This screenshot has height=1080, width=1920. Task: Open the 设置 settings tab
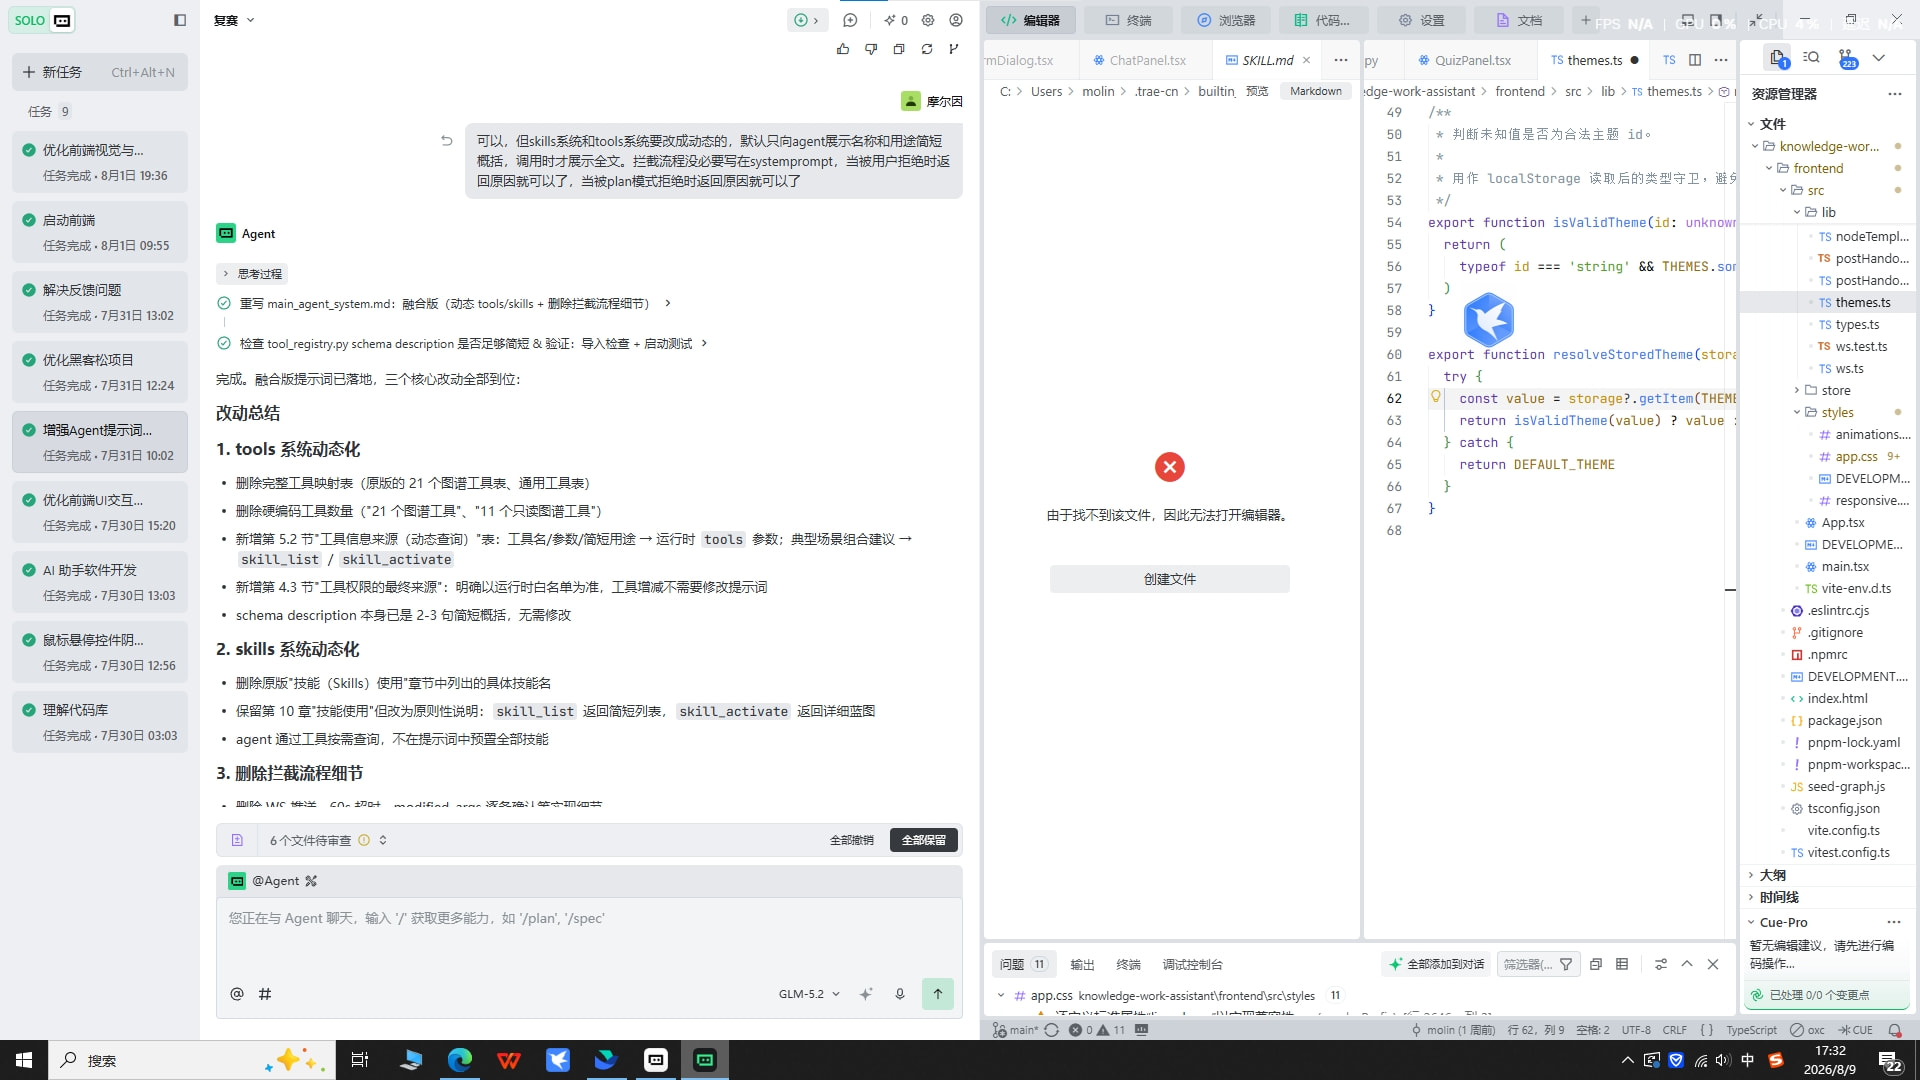[x=1421, y=20]
